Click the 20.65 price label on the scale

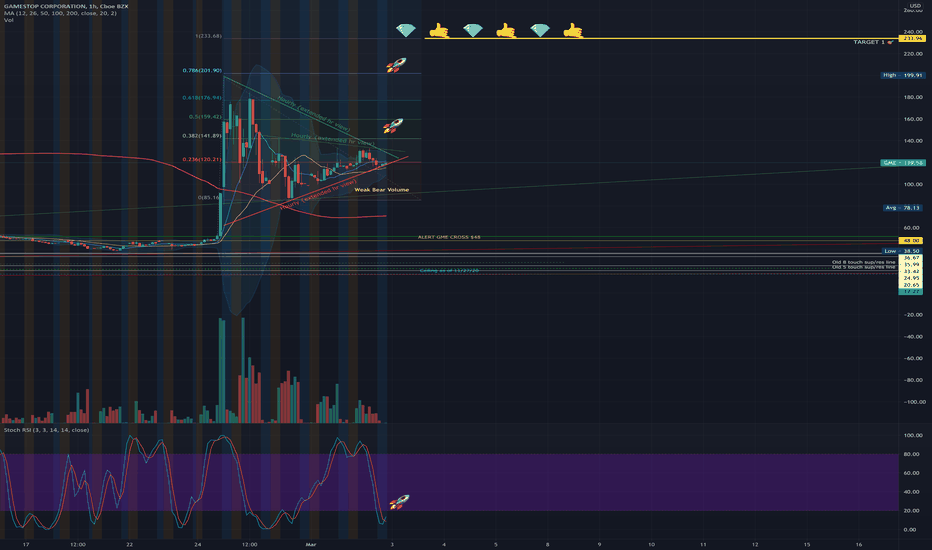click(x=911, y=285)
